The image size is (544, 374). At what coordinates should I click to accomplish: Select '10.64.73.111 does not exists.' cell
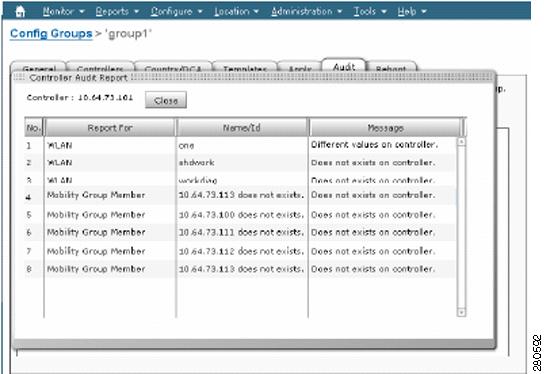click(241, 232)
